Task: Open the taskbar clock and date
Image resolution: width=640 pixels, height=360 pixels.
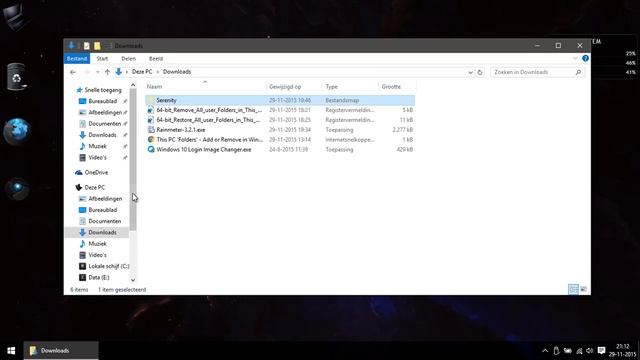Action: tap(622, 351)
